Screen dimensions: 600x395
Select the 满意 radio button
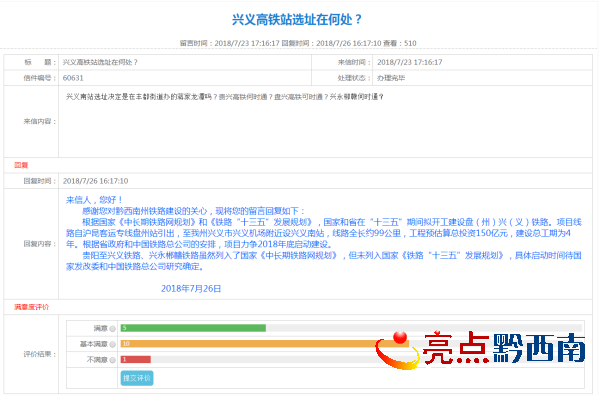112,329
